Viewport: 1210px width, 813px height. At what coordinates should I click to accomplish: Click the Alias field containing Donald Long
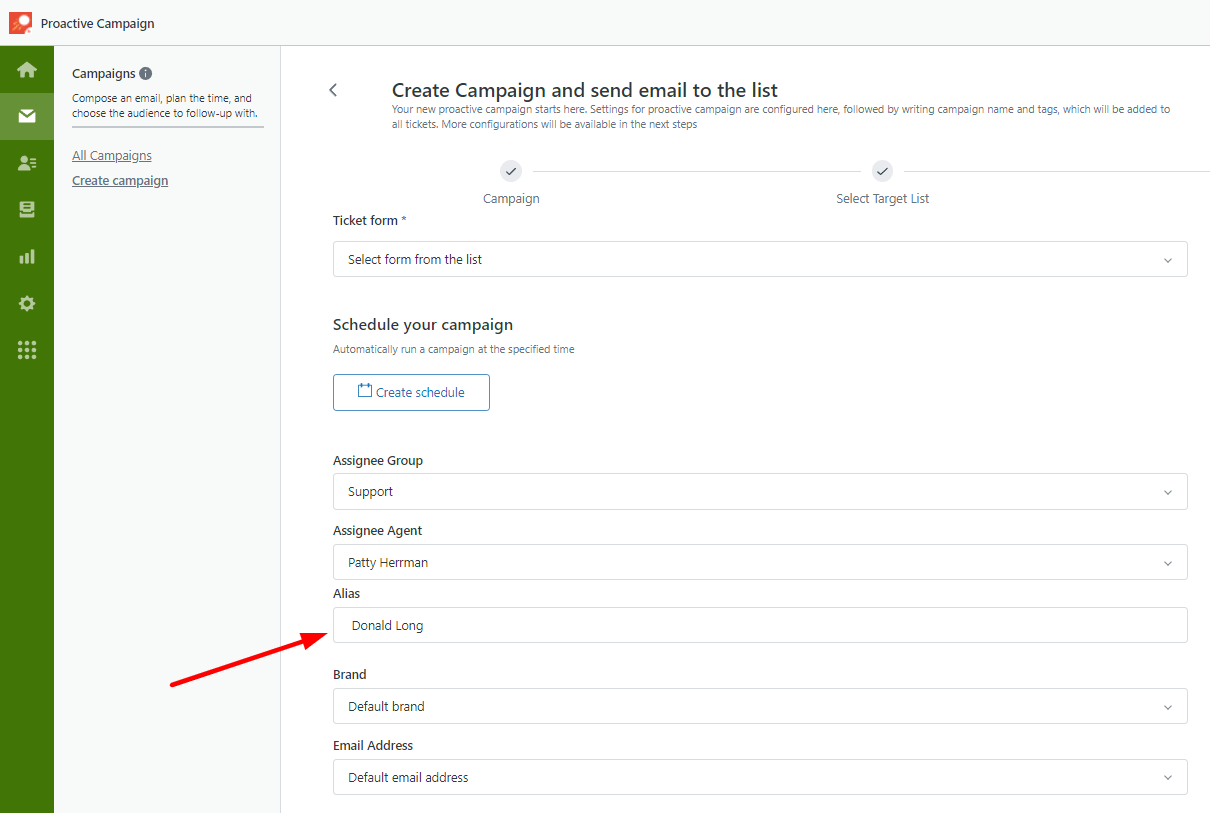760,625
